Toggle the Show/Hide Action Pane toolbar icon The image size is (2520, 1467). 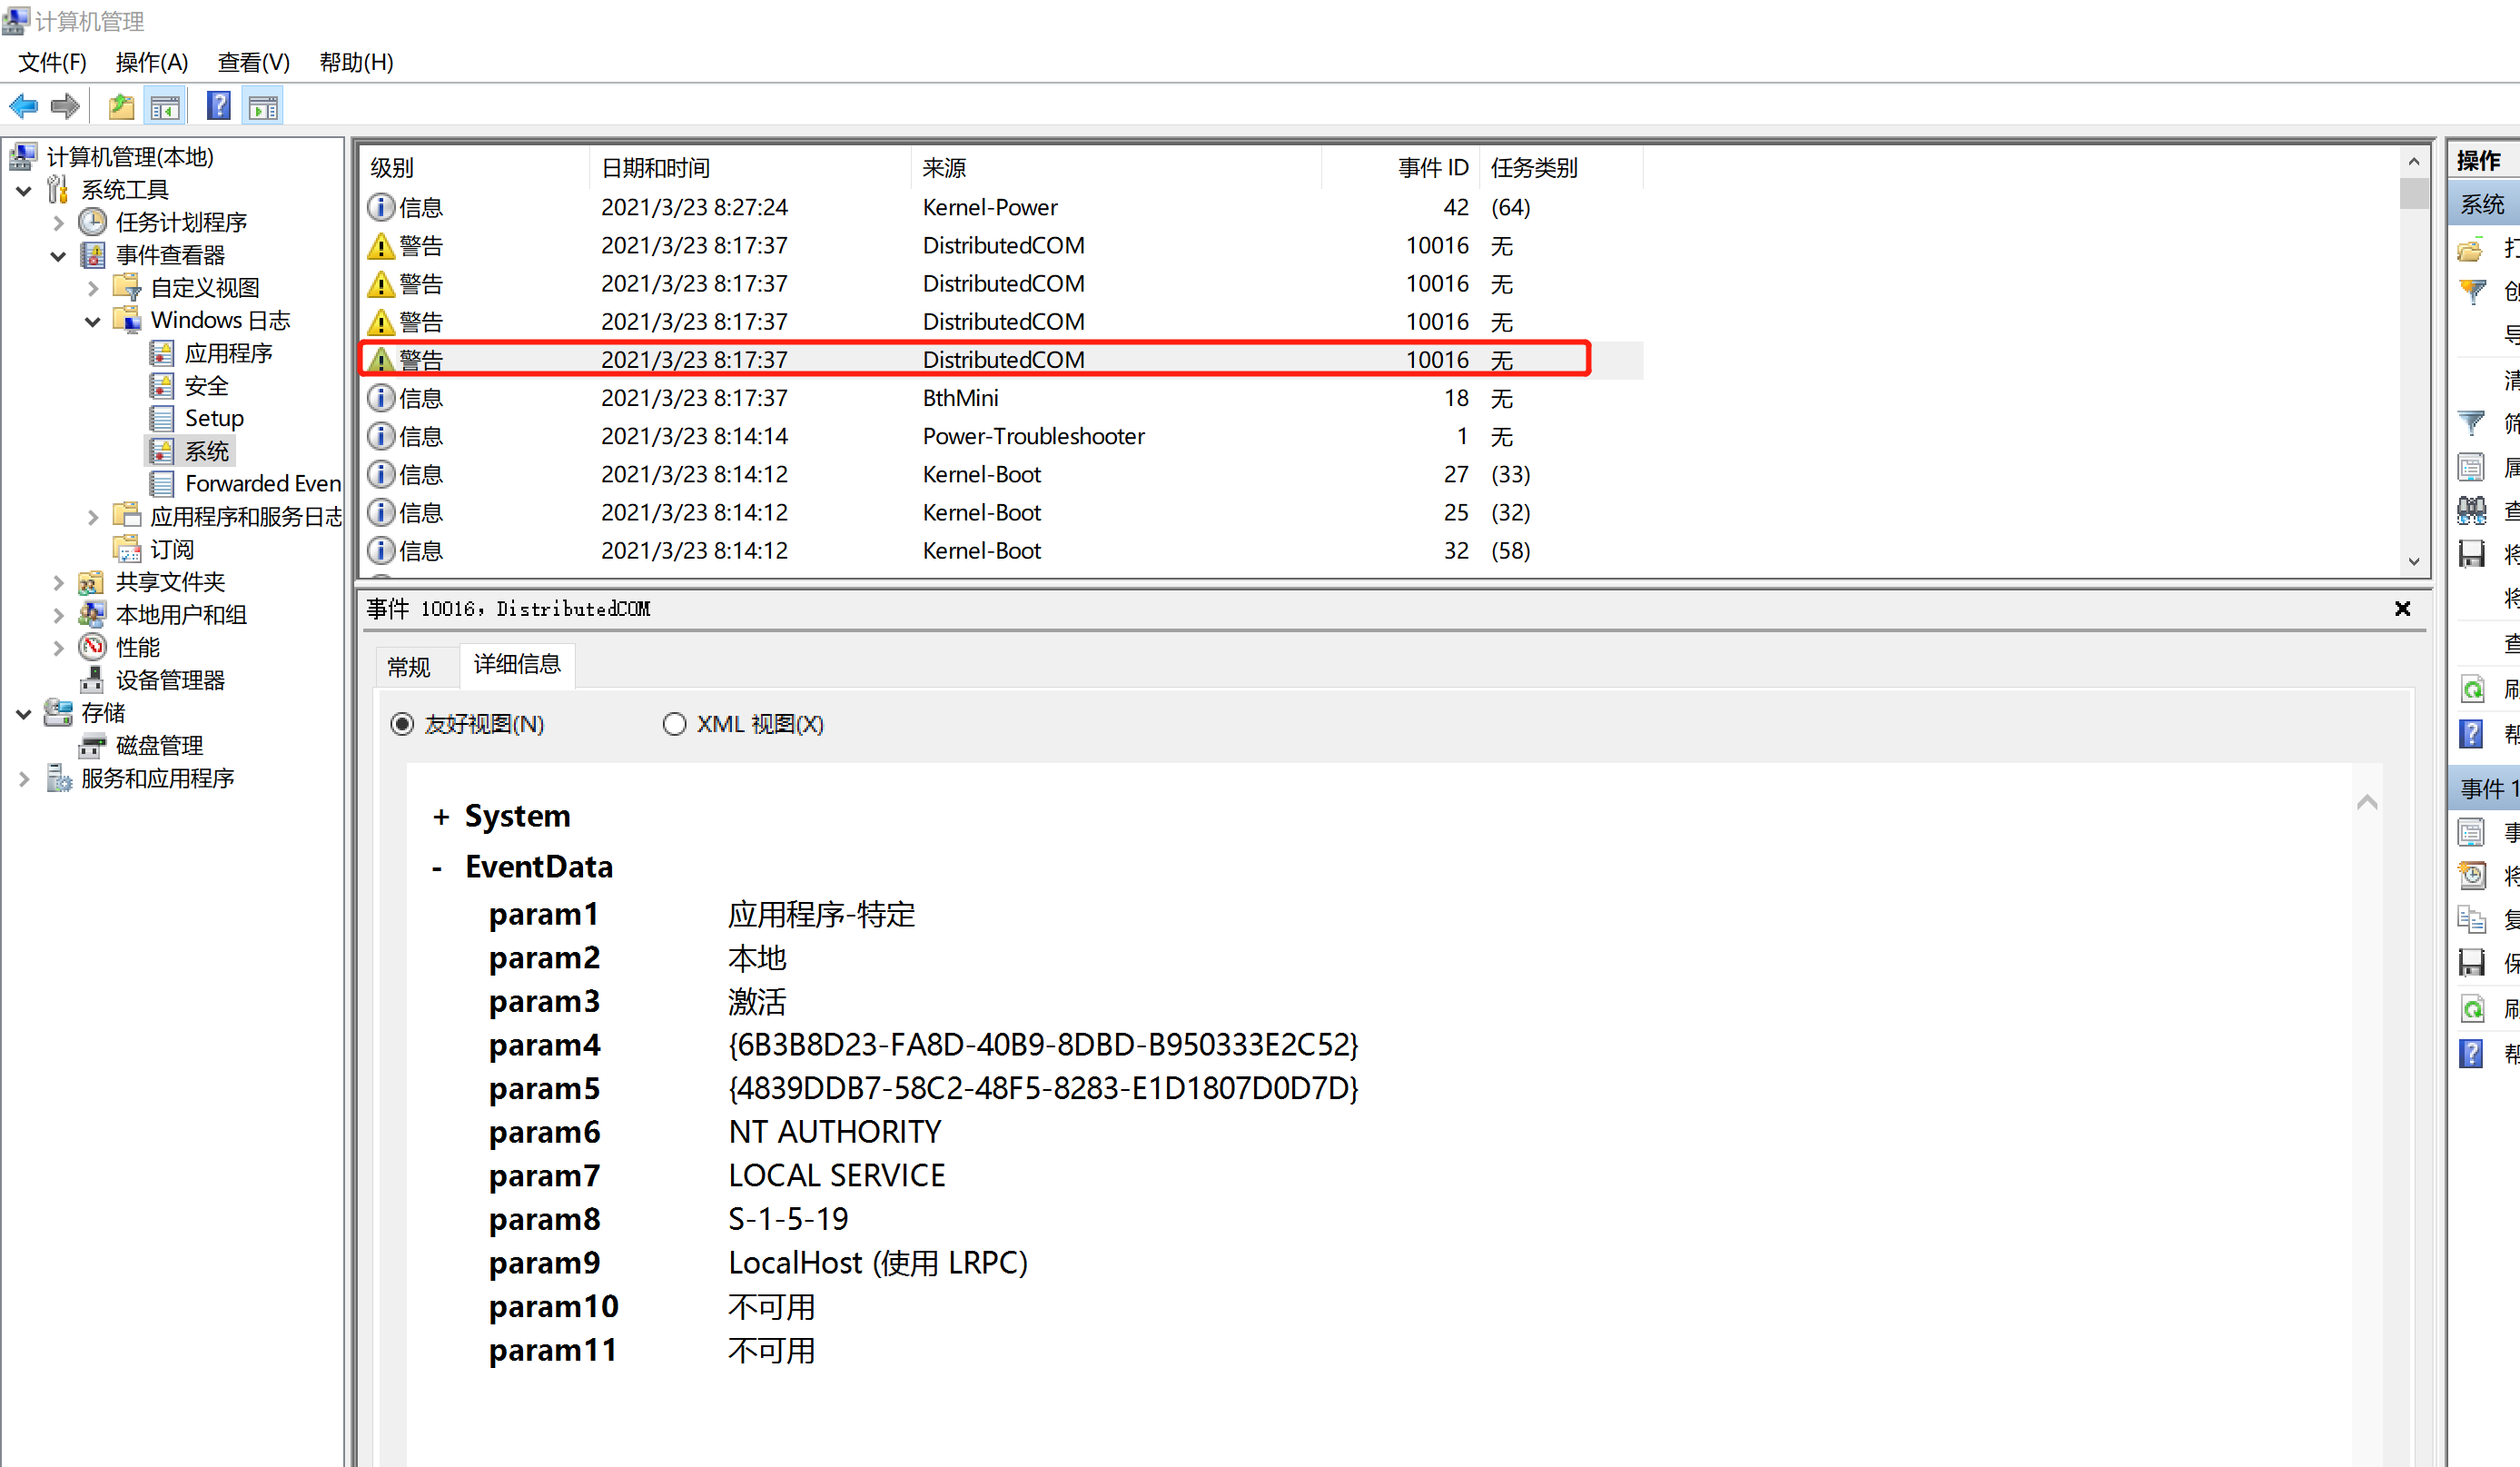(x=263, y=106)
